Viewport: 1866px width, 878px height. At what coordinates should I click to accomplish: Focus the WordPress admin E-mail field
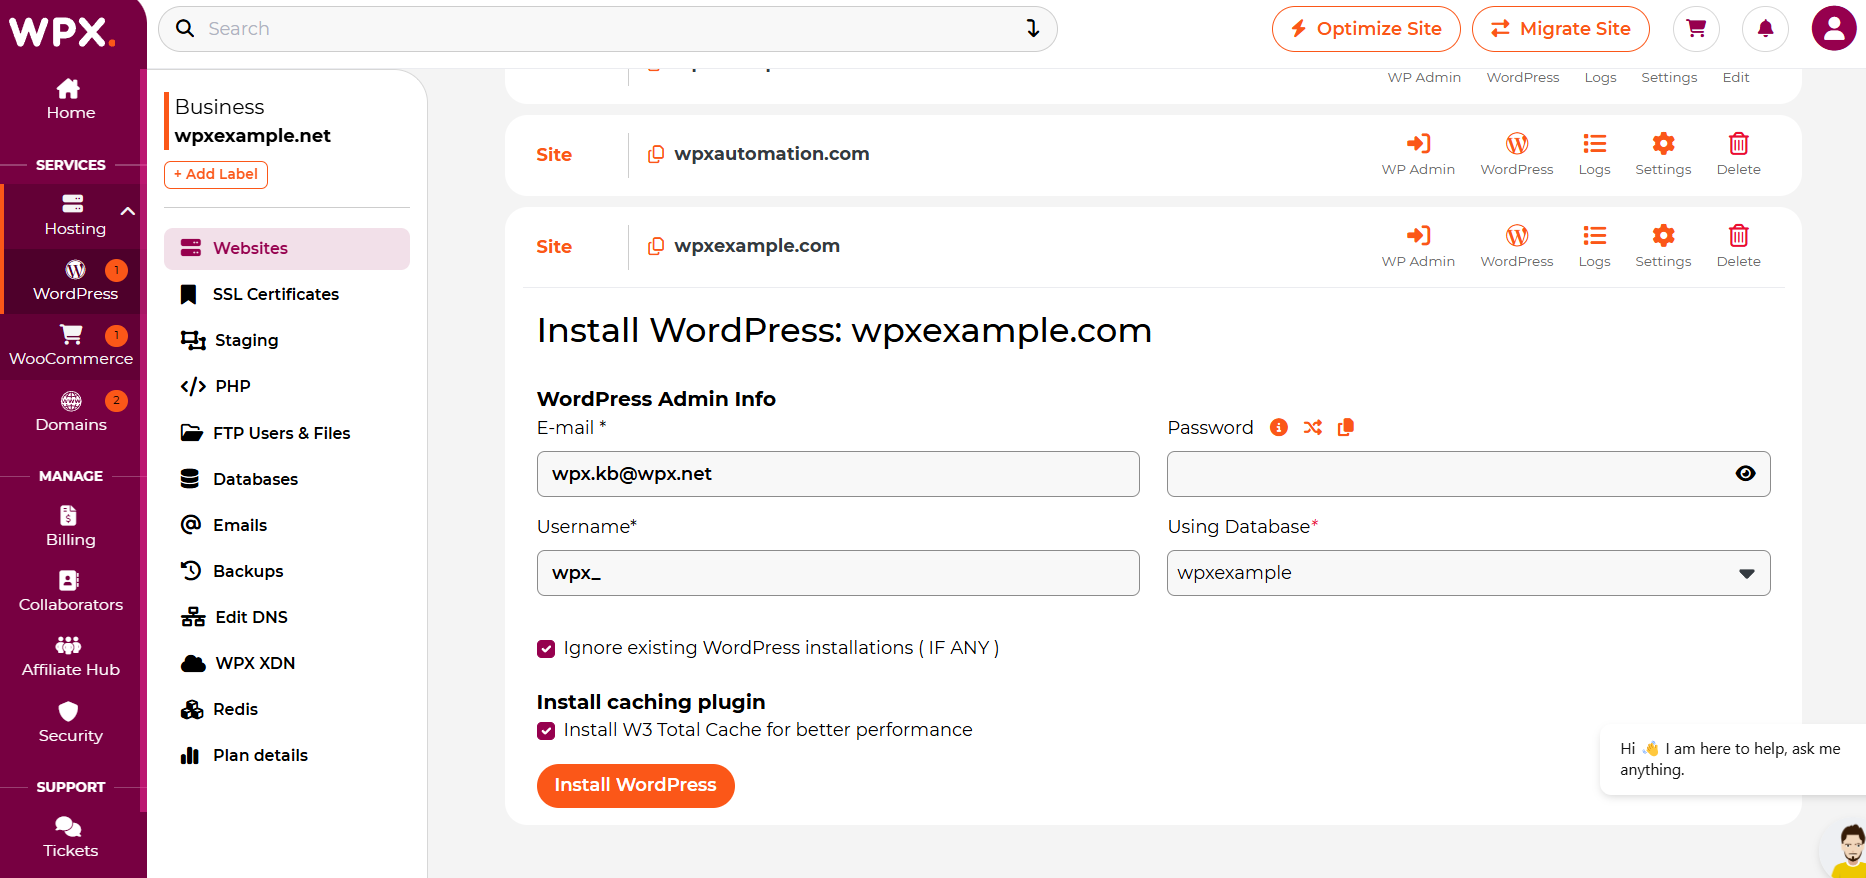[x=838, y=474]
